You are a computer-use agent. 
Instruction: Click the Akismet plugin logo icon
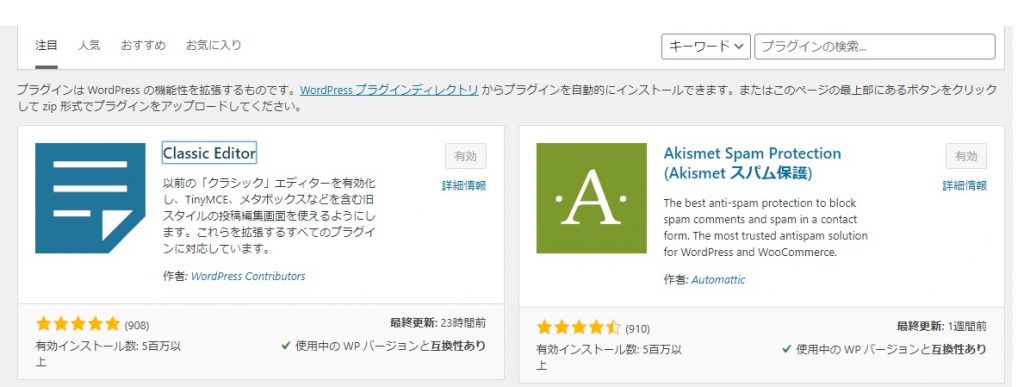pyautogui.click(x=592, y=198)
